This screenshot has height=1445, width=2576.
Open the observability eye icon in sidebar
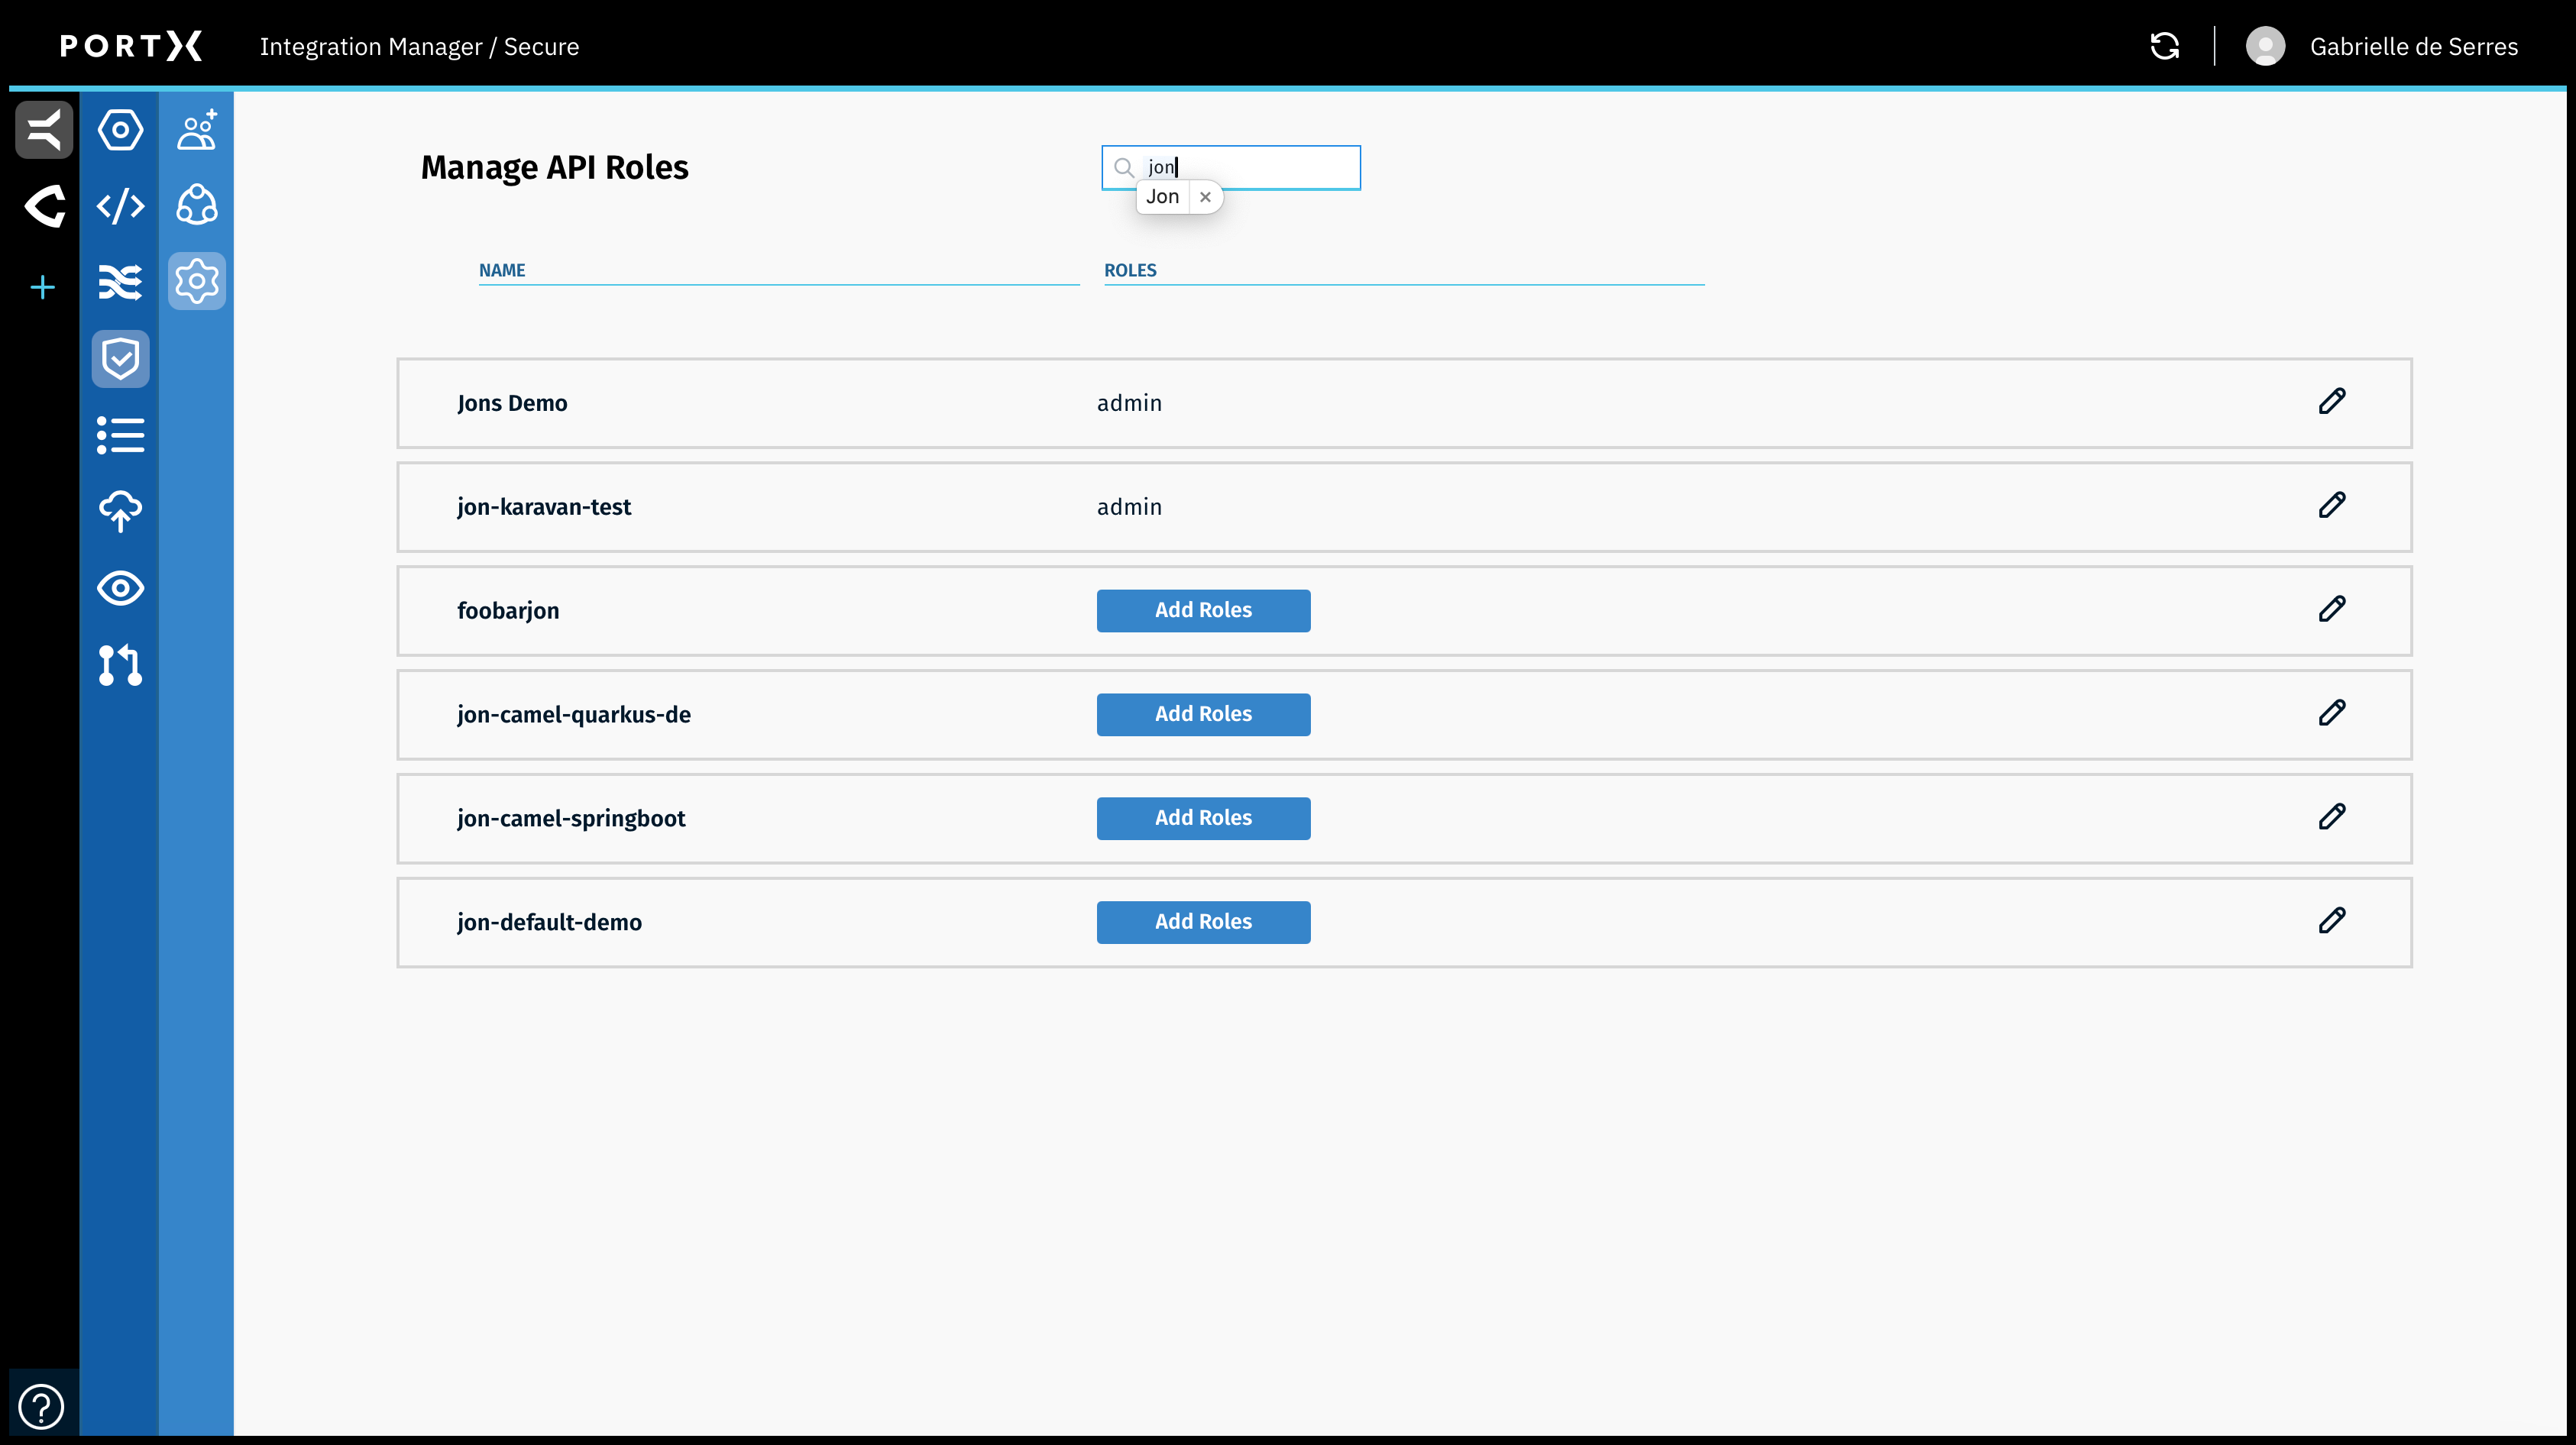point(120,589)
